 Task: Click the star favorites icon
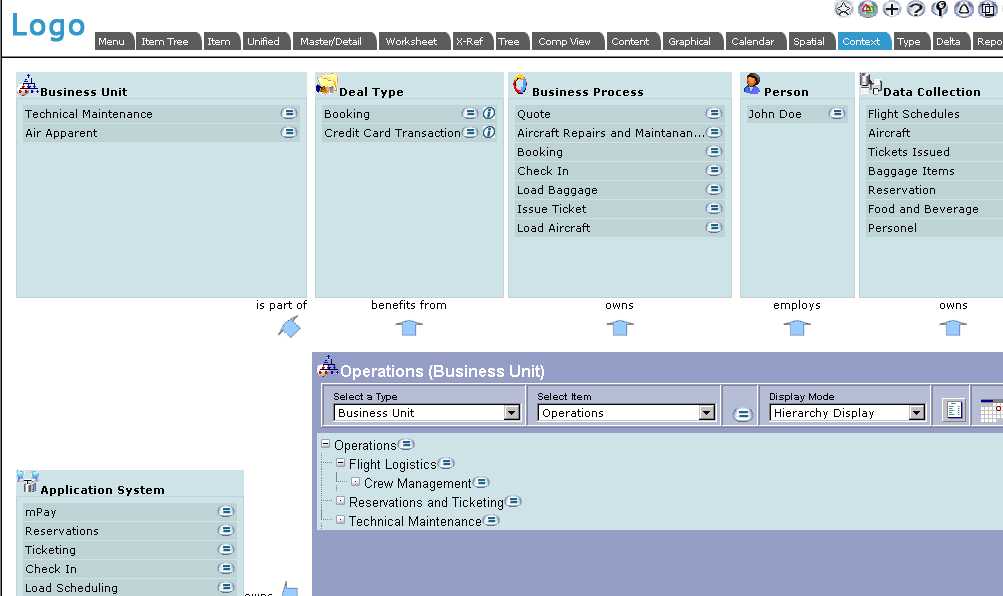tap(844, 9)
